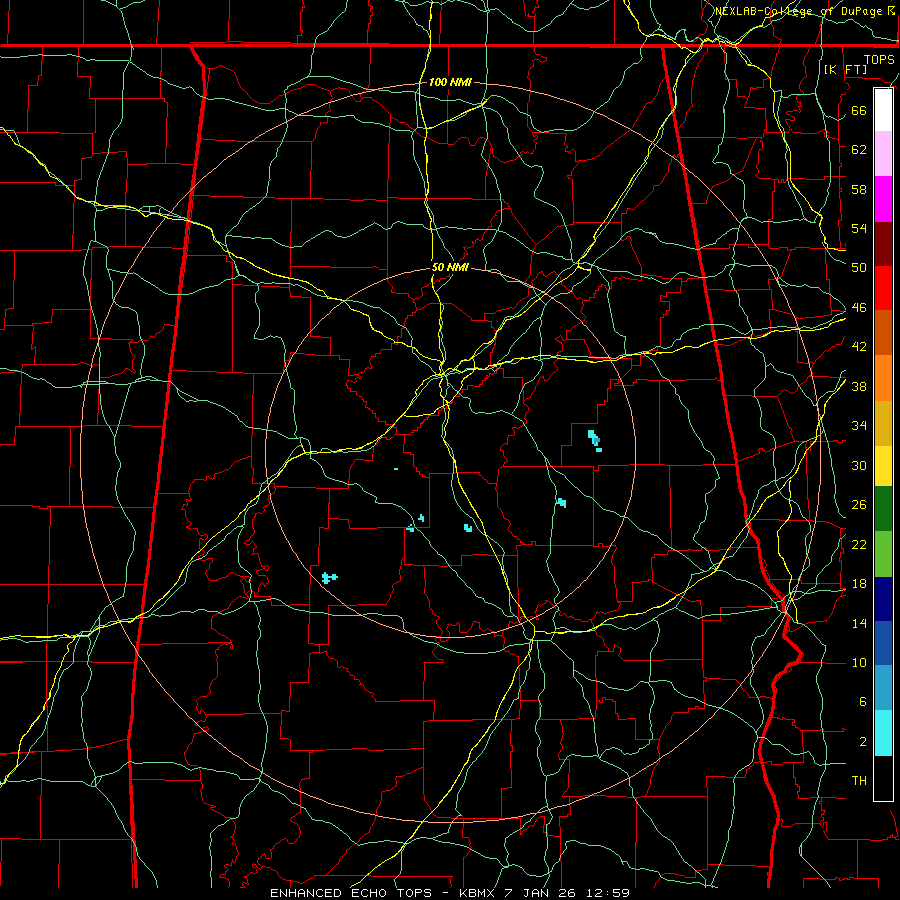The height and width of the screenshot is (900, 900).
Task: Click the legend value "26"
Action: coord(859,505)
